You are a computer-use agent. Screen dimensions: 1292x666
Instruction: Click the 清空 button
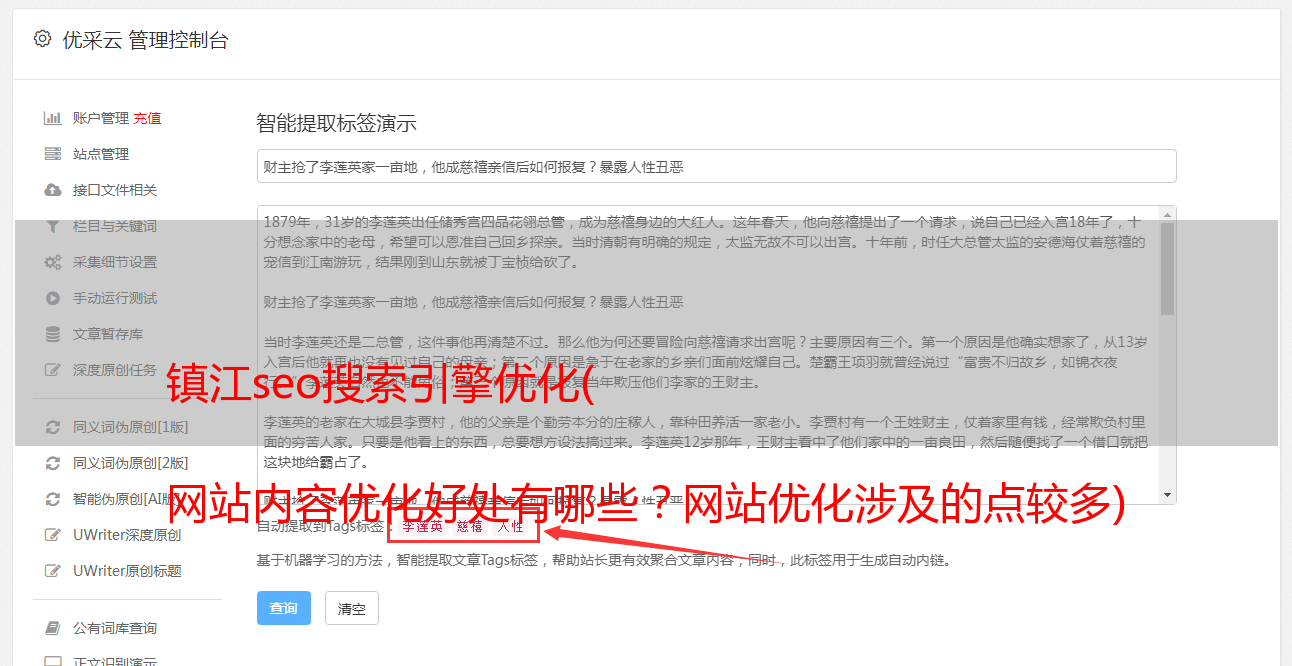pyautogui.click(x=352, y=608)
